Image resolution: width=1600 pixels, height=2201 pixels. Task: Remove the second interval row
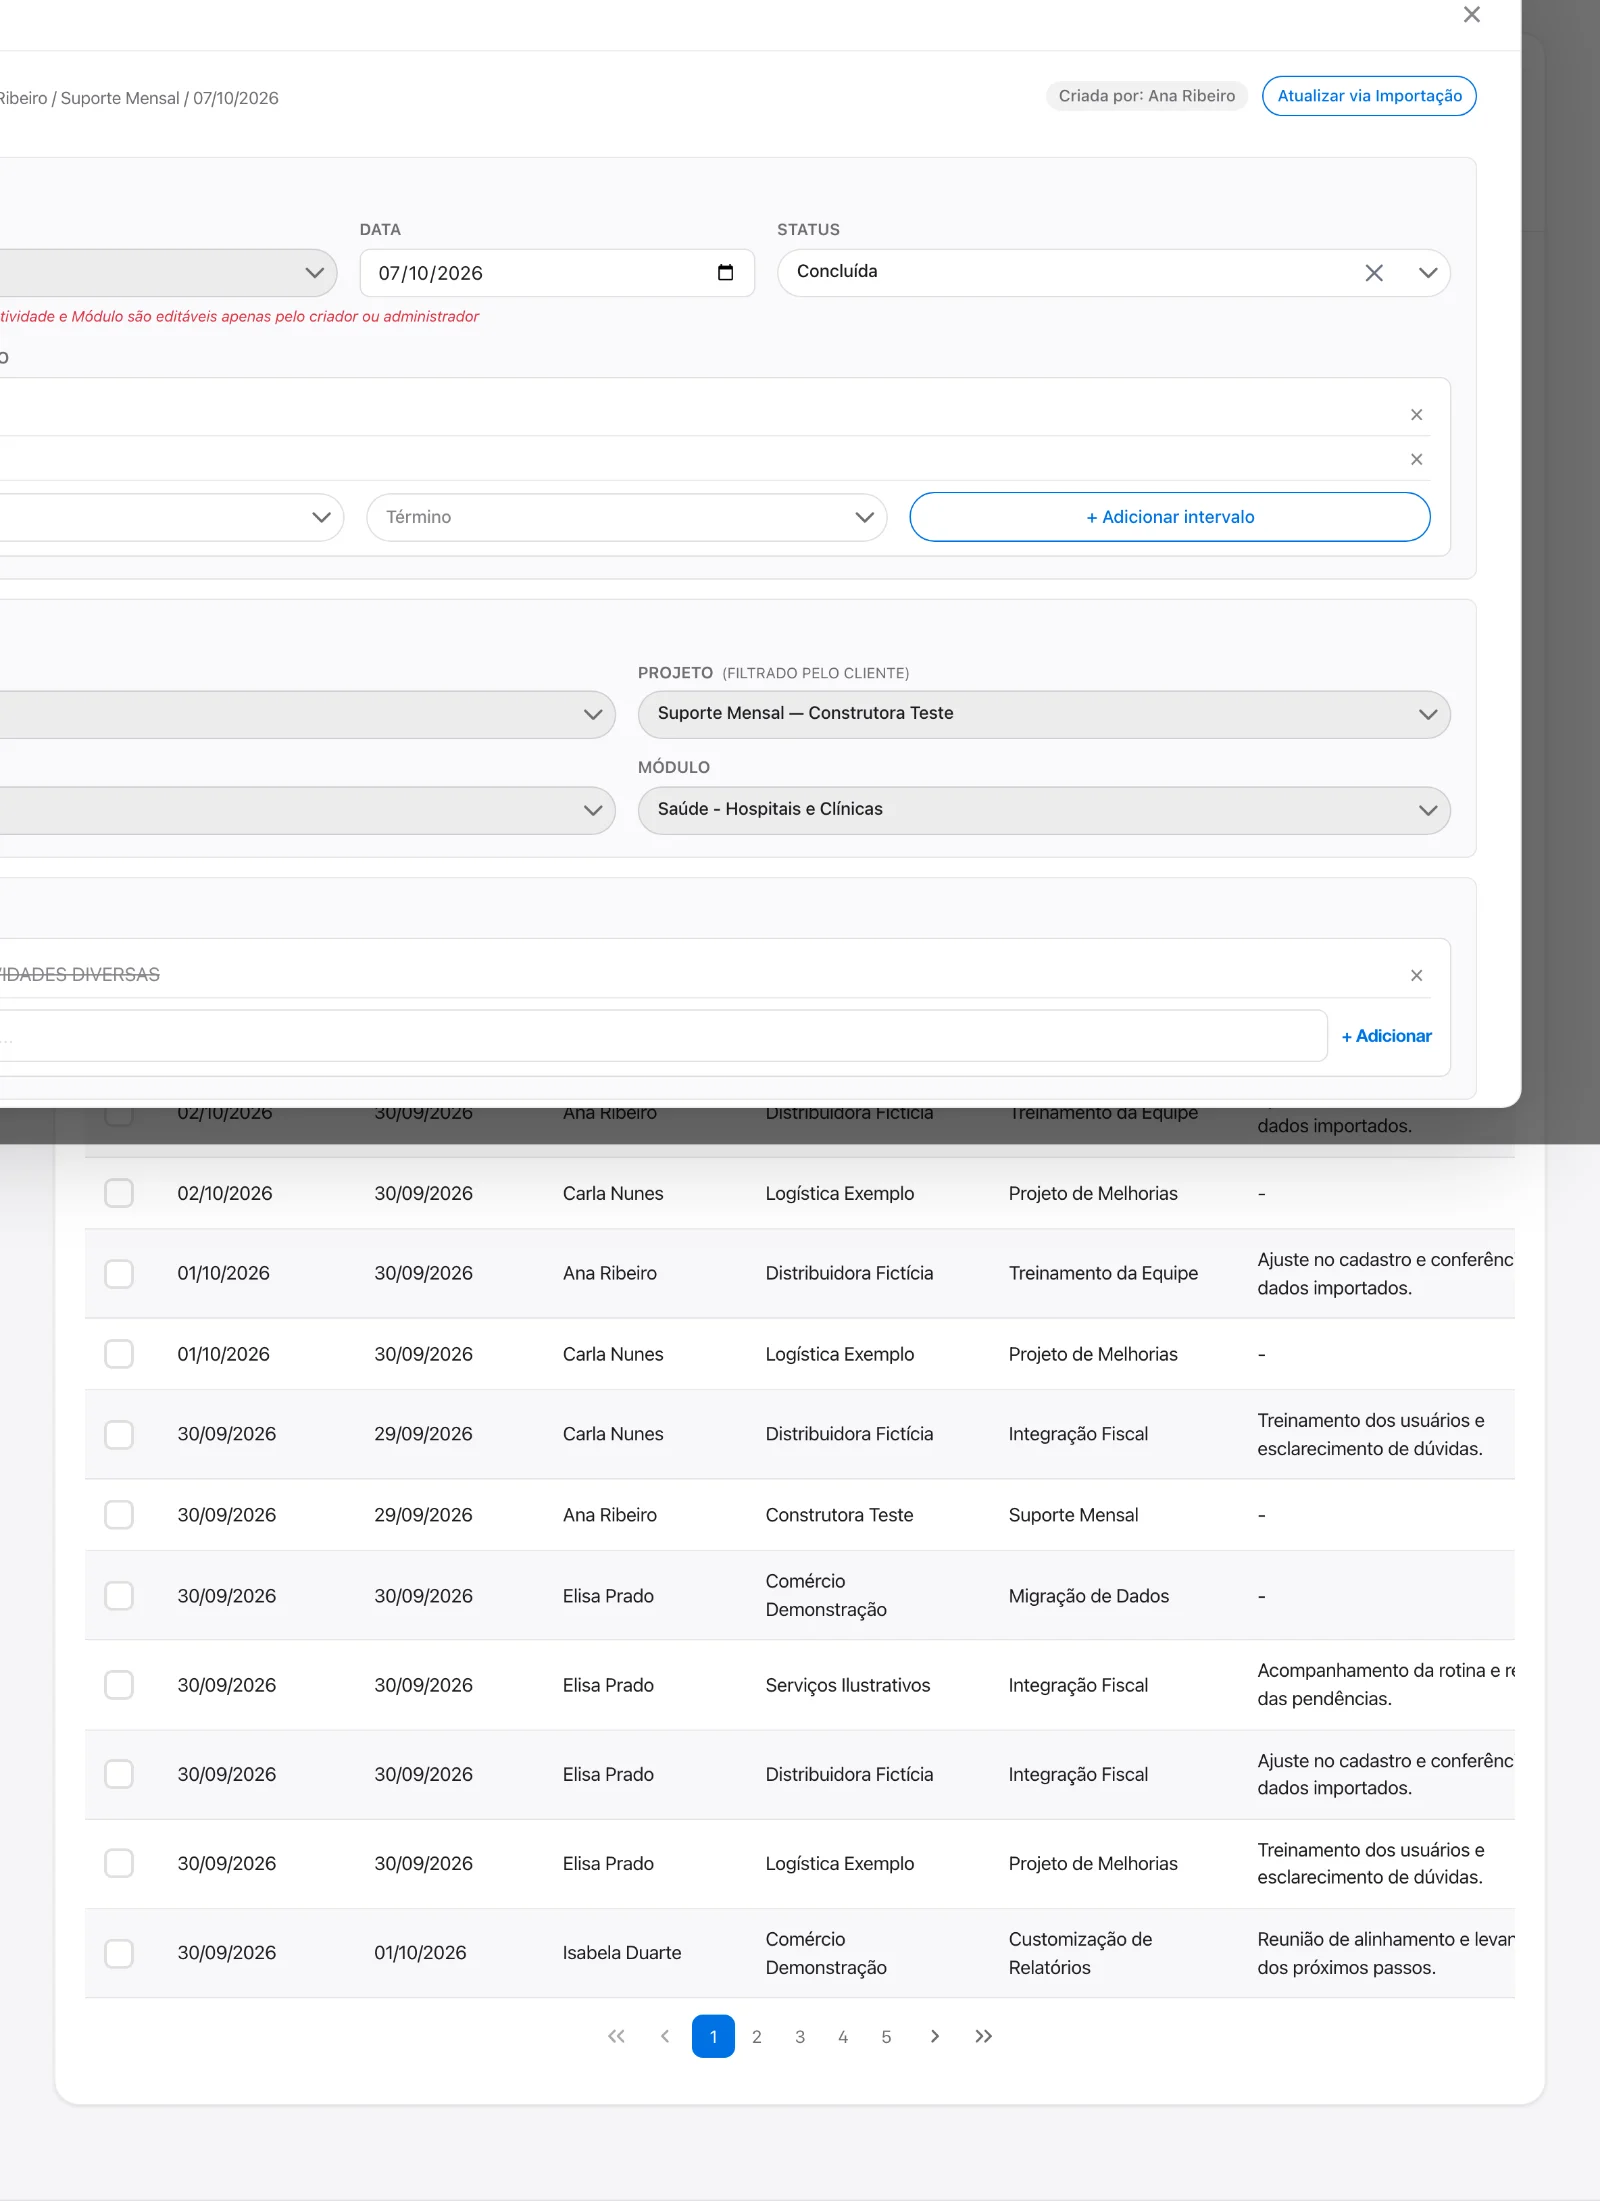click(1416, 460)
